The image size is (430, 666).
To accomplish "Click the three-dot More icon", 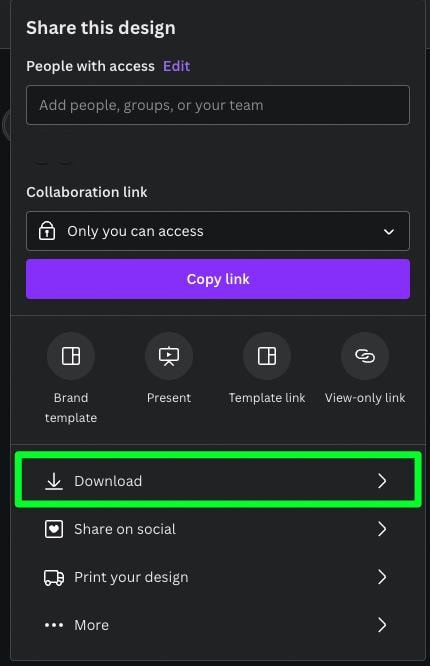I will [54, 625].
